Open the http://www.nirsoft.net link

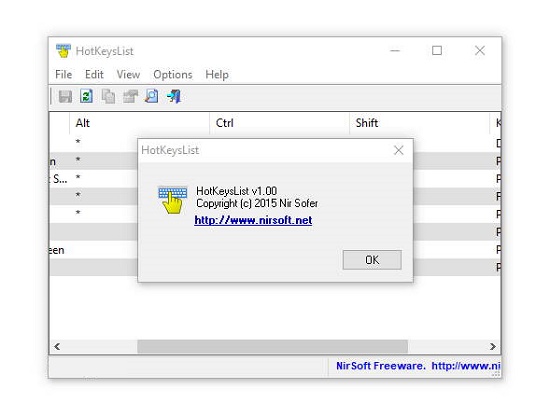[253, 220]
